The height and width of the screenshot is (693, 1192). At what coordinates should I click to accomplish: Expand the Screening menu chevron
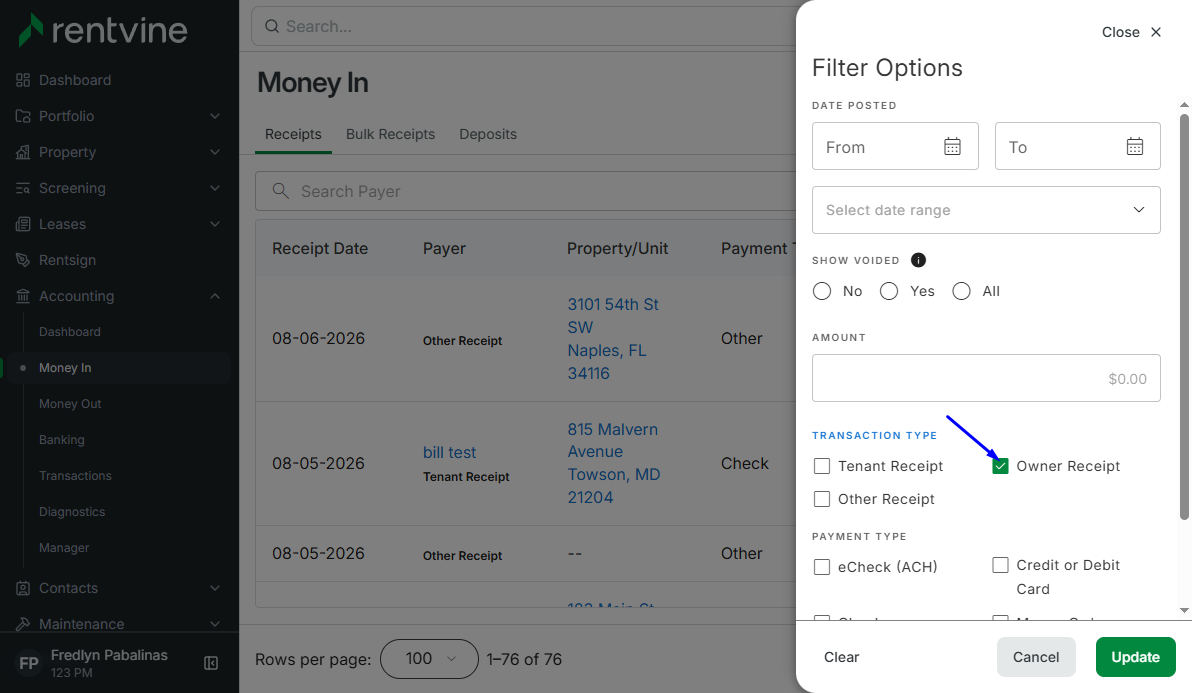(x=215, y=188)
